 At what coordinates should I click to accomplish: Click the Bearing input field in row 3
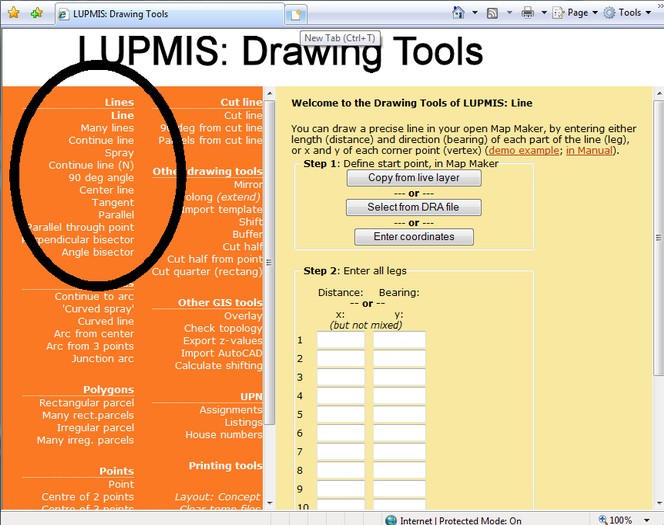click(399, 378)
